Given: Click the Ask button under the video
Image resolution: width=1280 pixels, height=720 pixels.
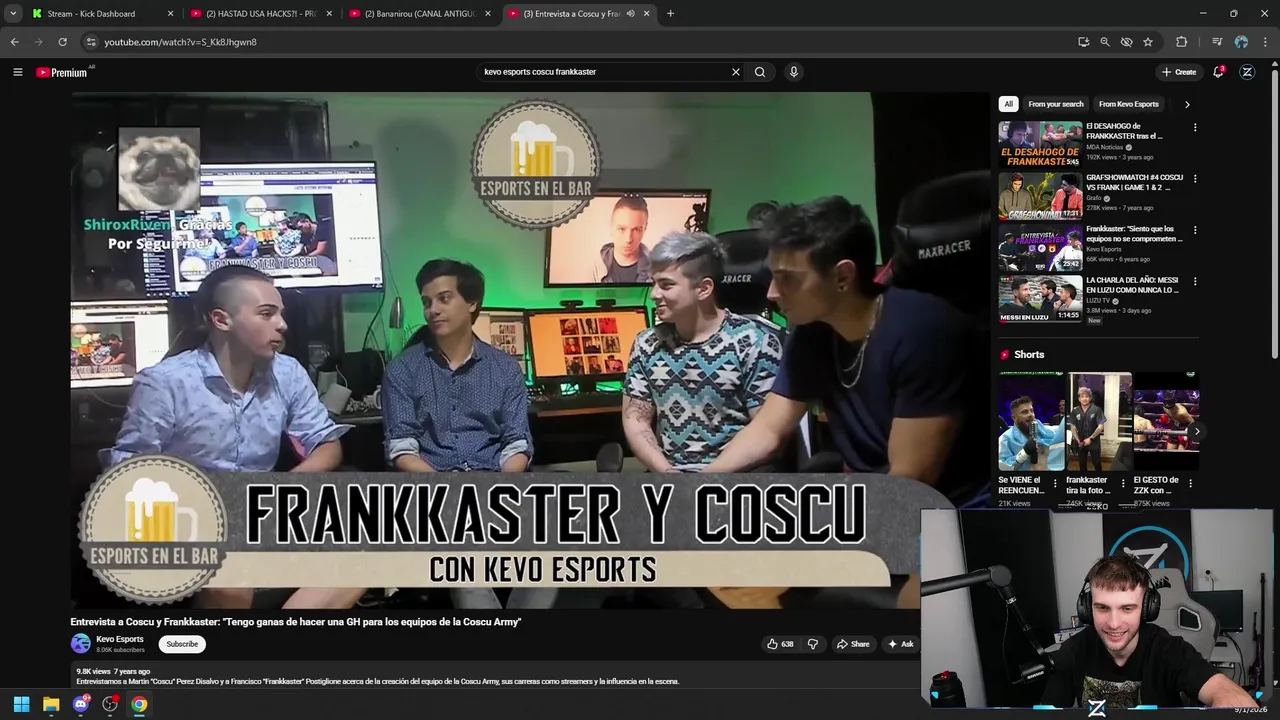Looking at the screenshot, I should pyautogui.click(x=900, y=644).
